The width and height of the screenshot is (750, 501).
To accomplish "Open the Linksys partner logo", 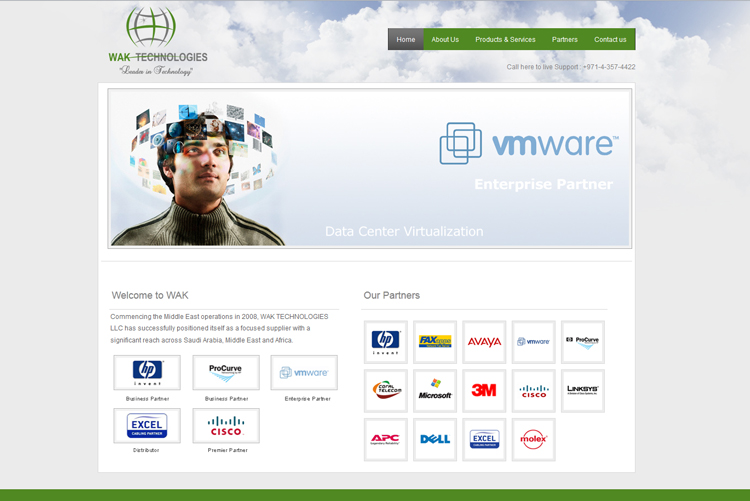I will 582,390.
